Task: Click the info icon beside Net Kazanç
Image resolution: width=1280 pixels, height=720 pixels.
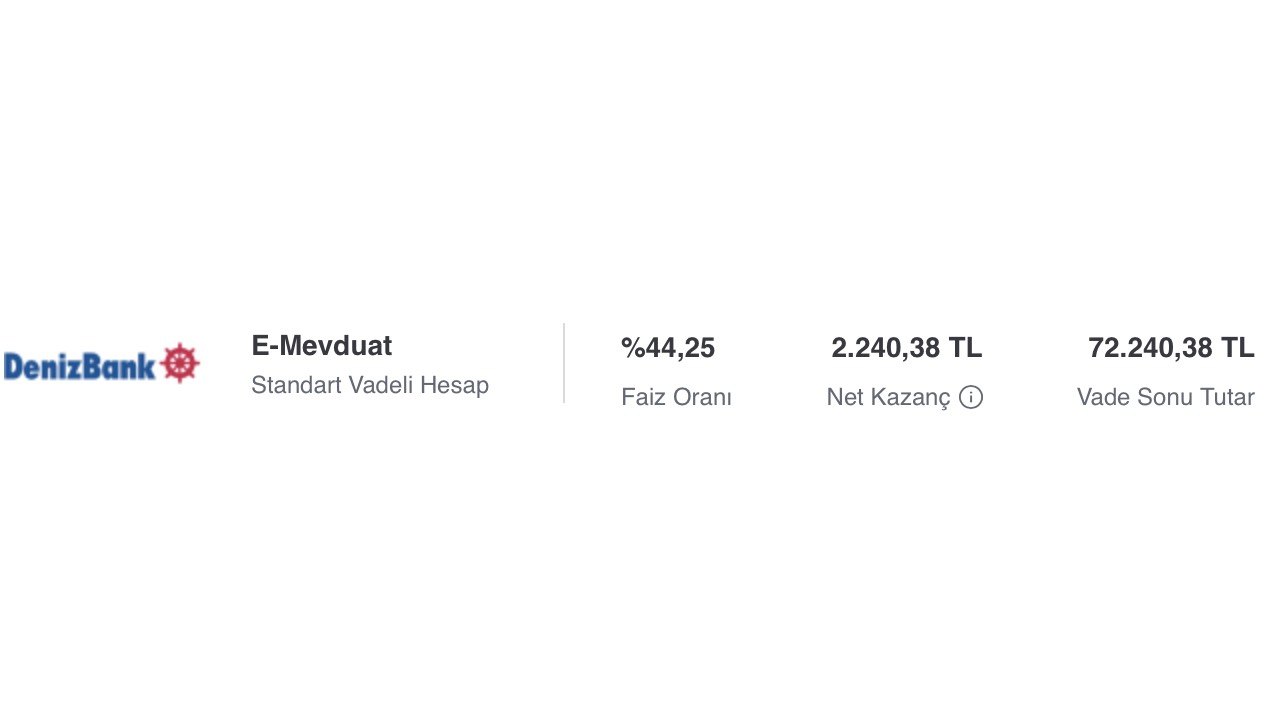Action: 971,397
